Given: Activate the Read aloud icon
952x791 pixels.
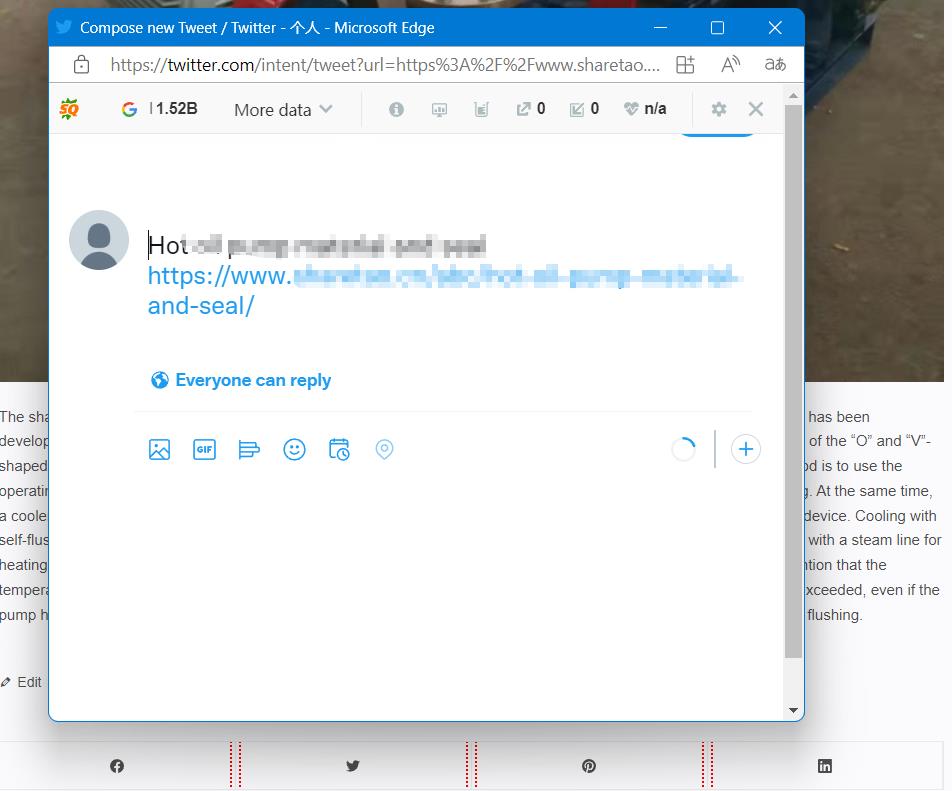Looking at the screenshot, I should click(x=730, y=64).
